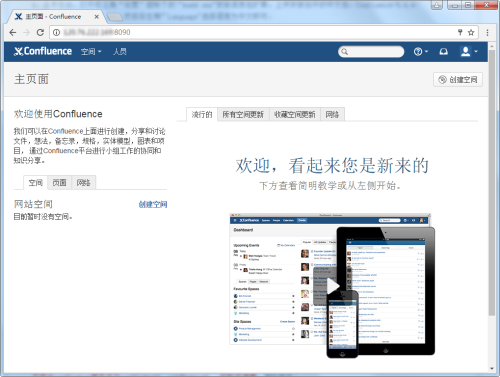
Task: Reload the page with refresh icon
Action: coord(40,32)
